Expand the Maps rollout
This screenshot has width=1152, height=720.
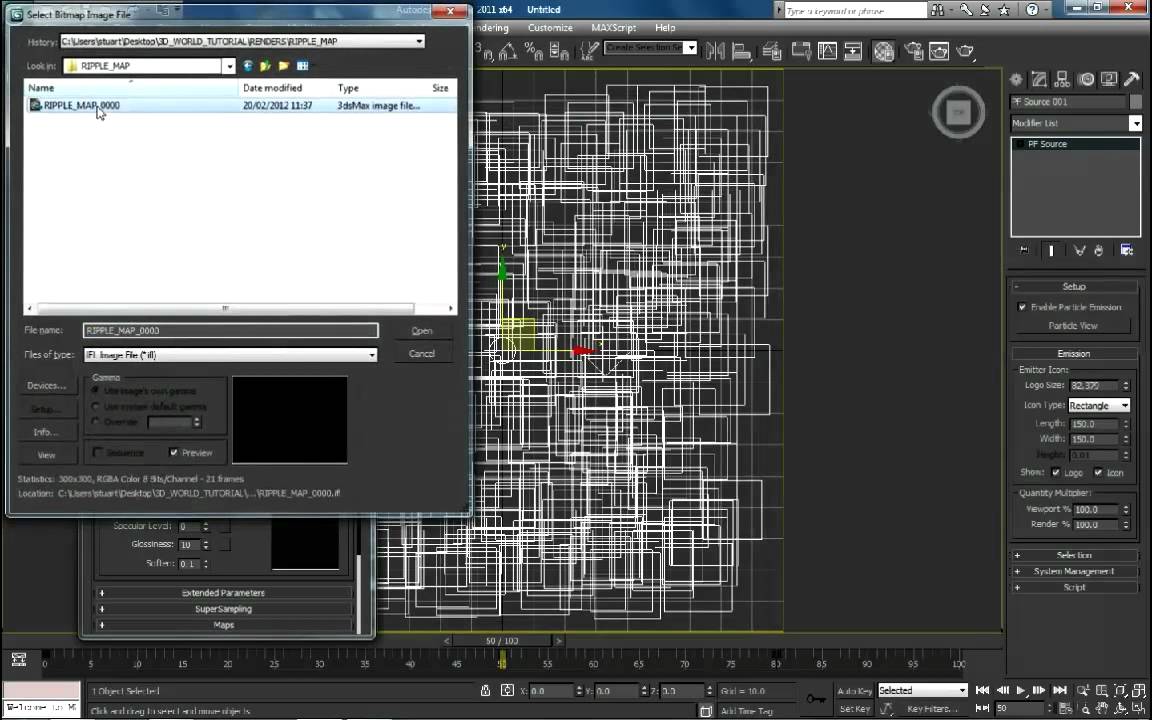pyautogui.click(x=223, y=625)
